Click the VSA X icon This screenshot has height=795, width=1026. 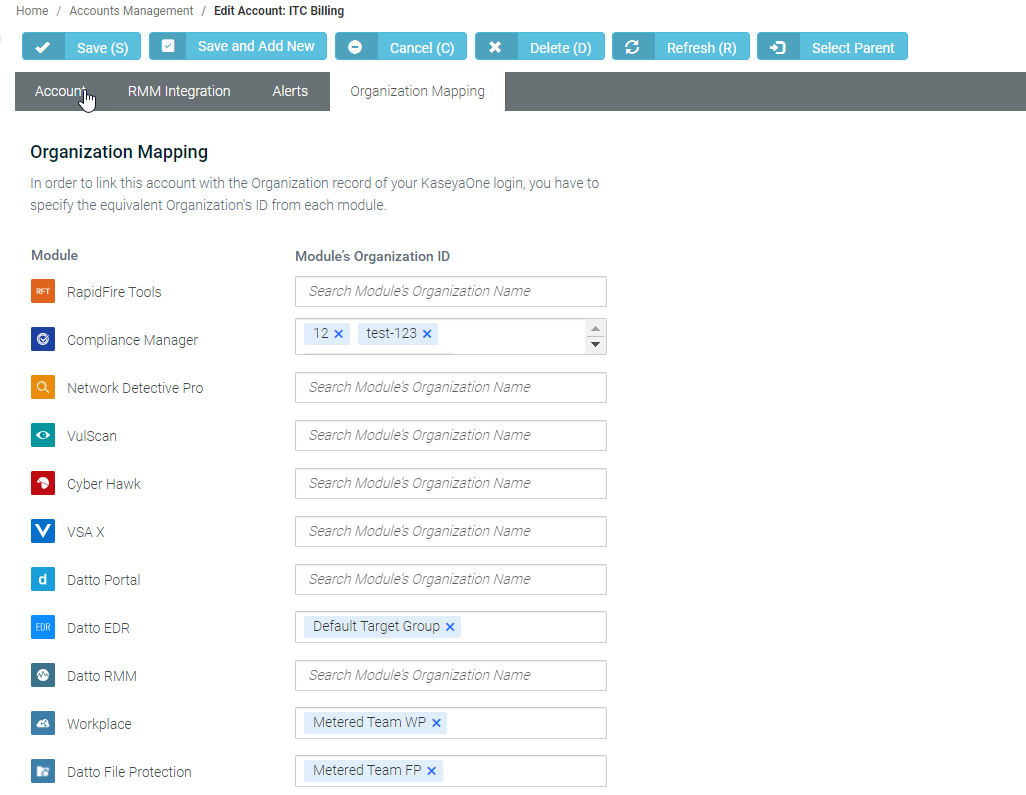[x=42, y=531]
